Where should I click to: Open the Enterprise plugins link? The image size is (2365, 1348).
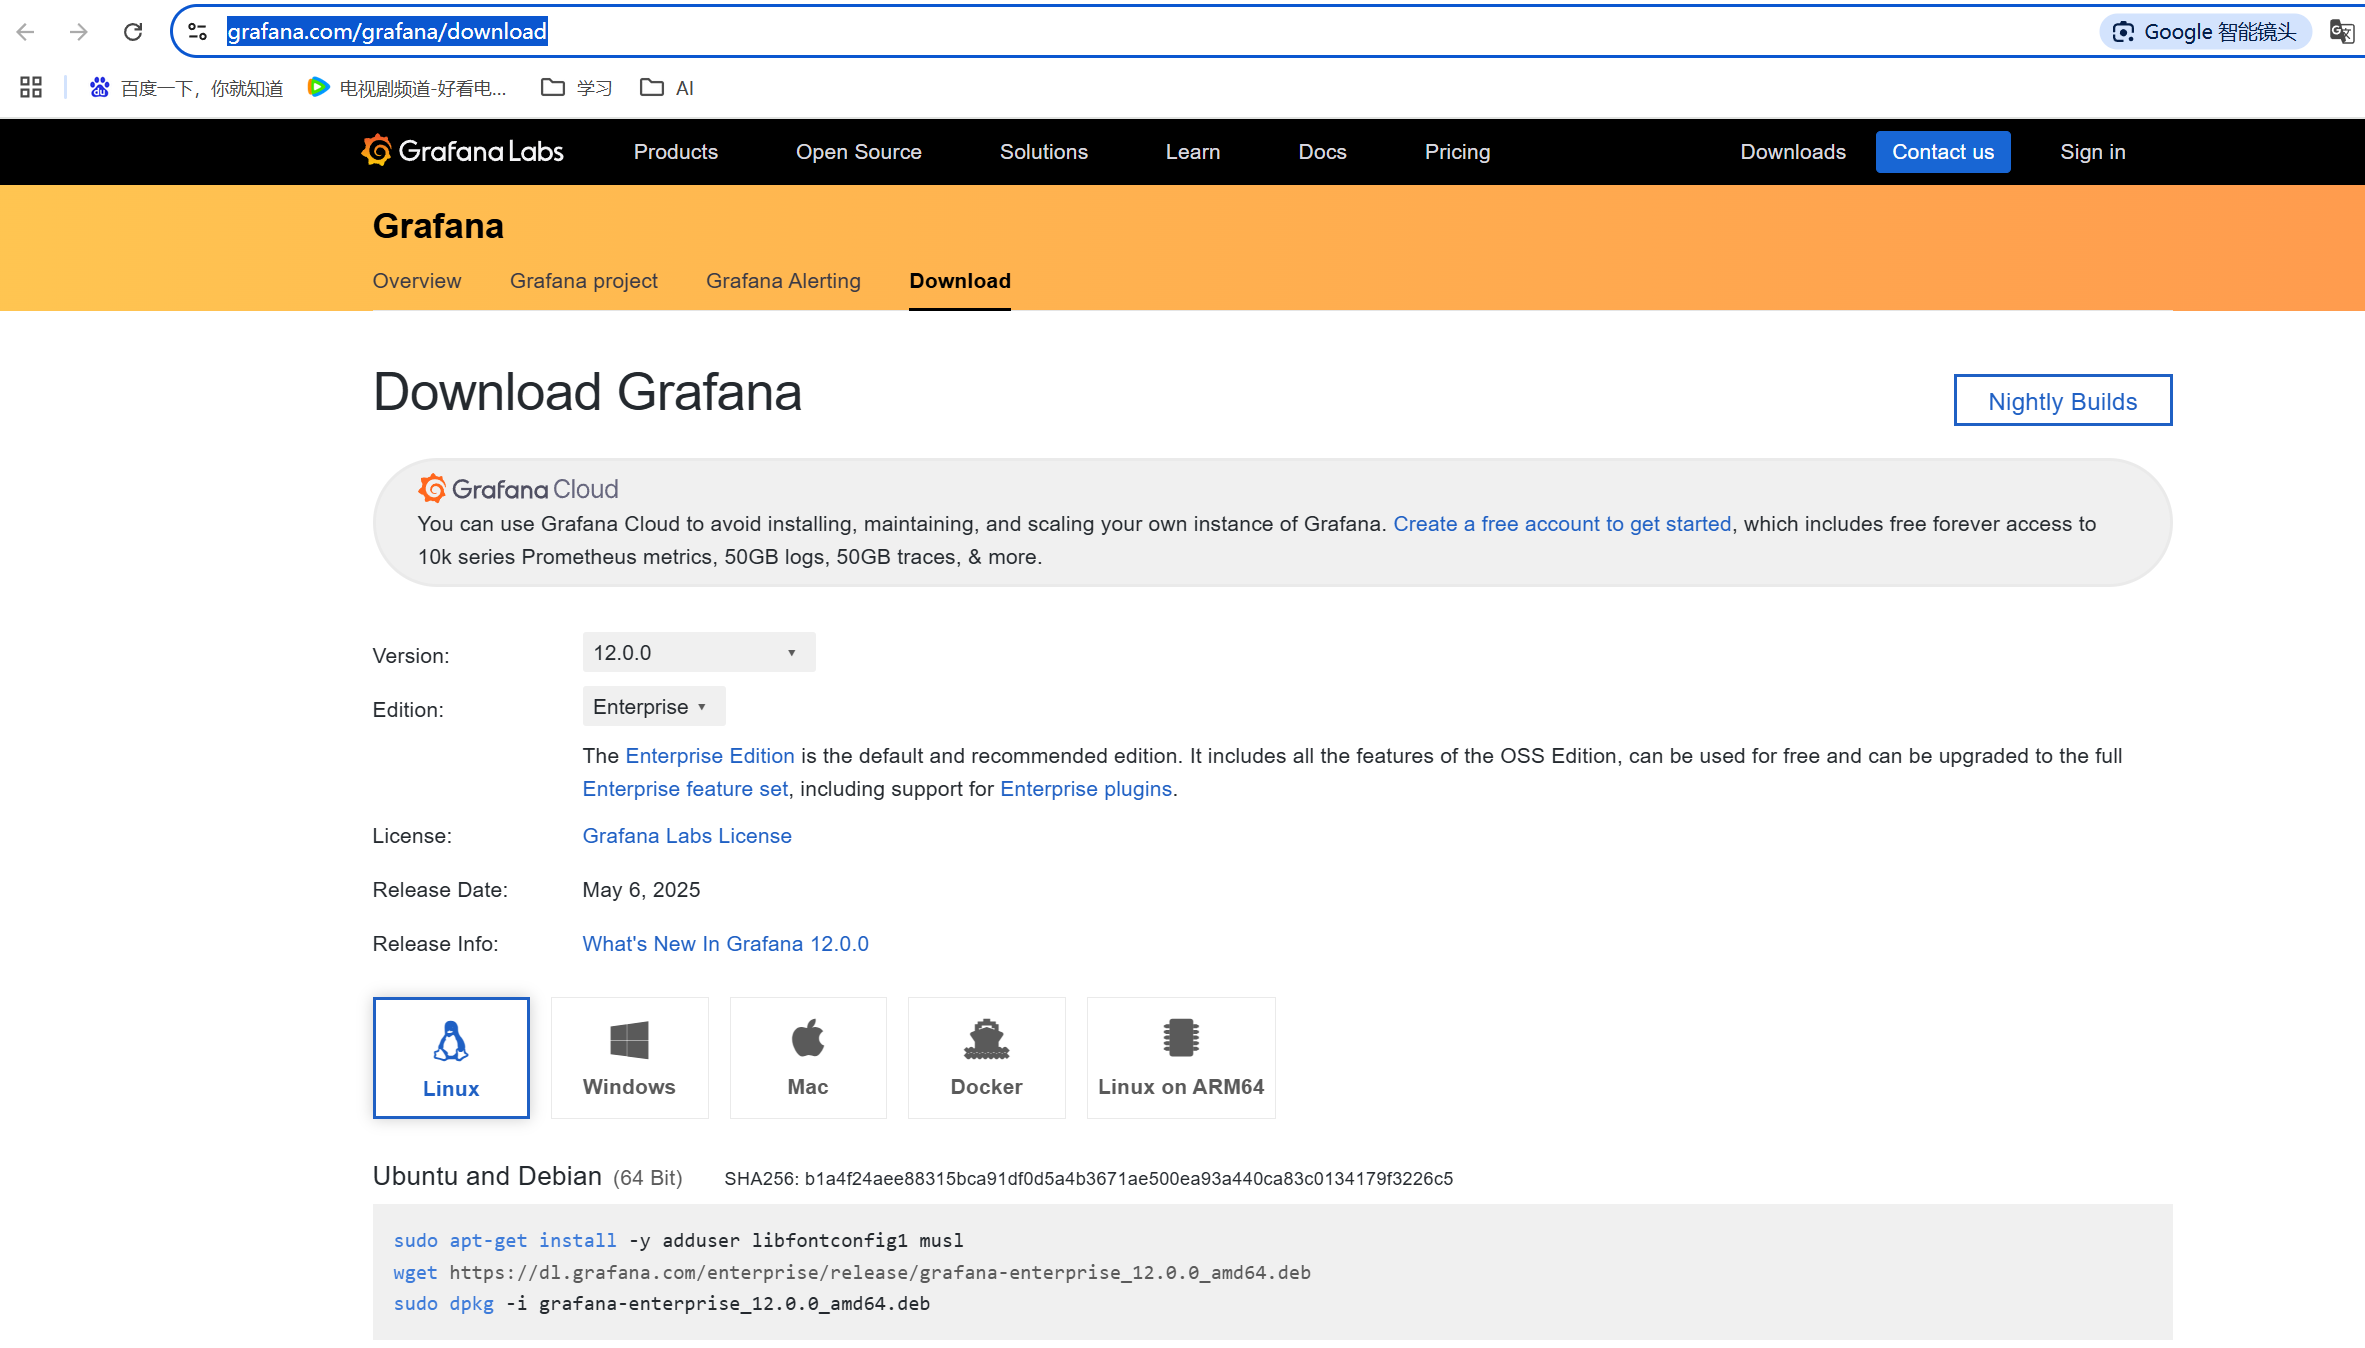coord(1086,789)
